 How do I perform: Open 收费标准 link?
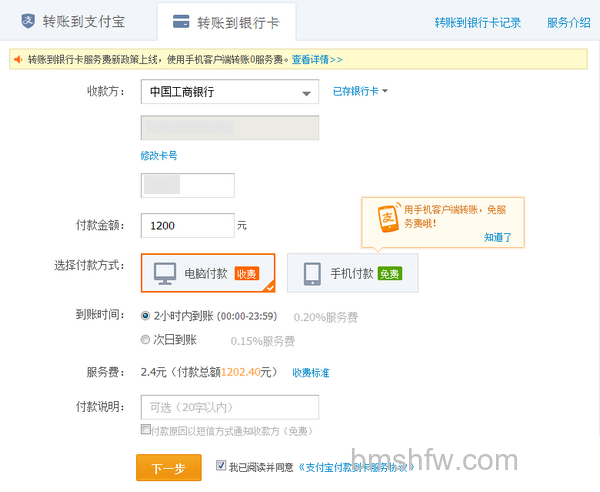coord(311,373)
